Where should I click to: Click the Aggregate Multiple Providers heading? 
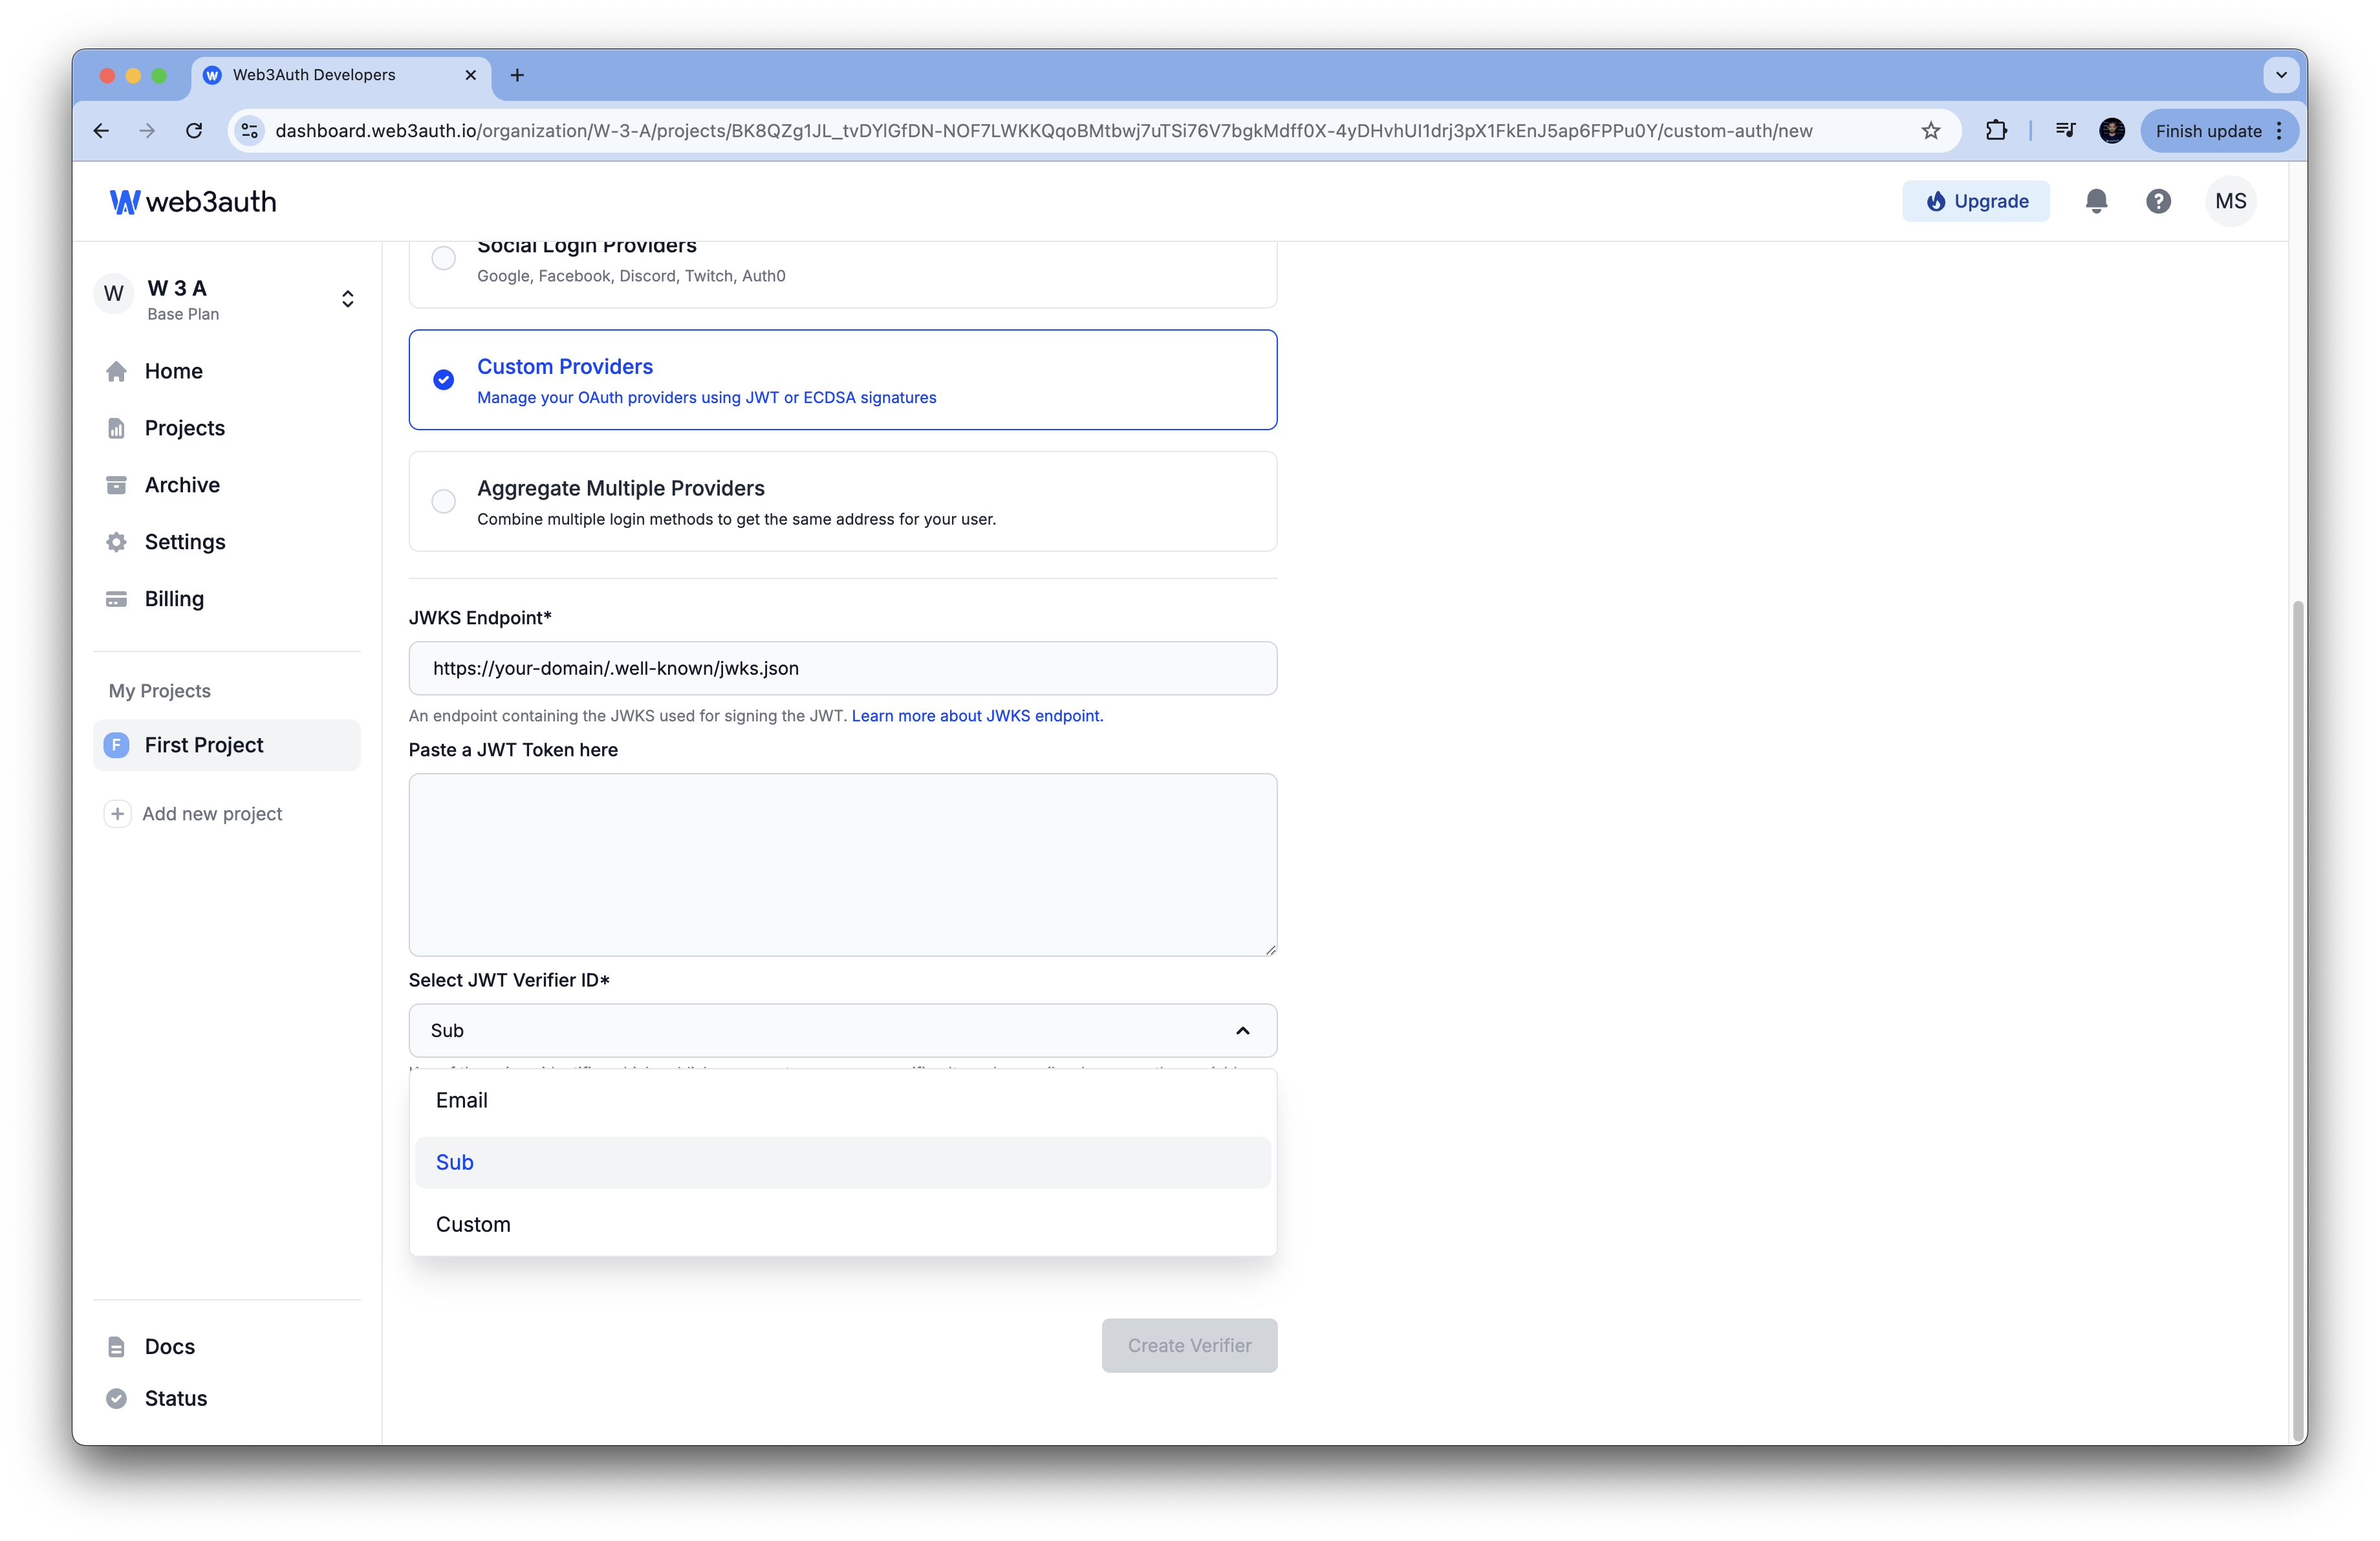(620, 488)
